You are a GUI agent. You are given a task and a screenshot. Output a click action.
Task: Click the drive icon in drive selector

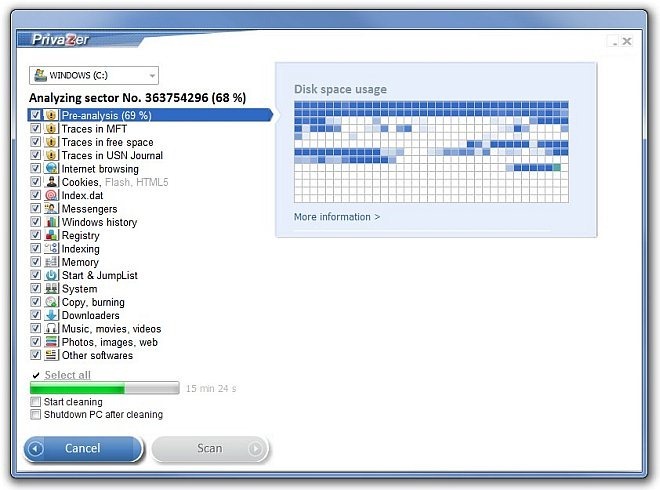40,75
